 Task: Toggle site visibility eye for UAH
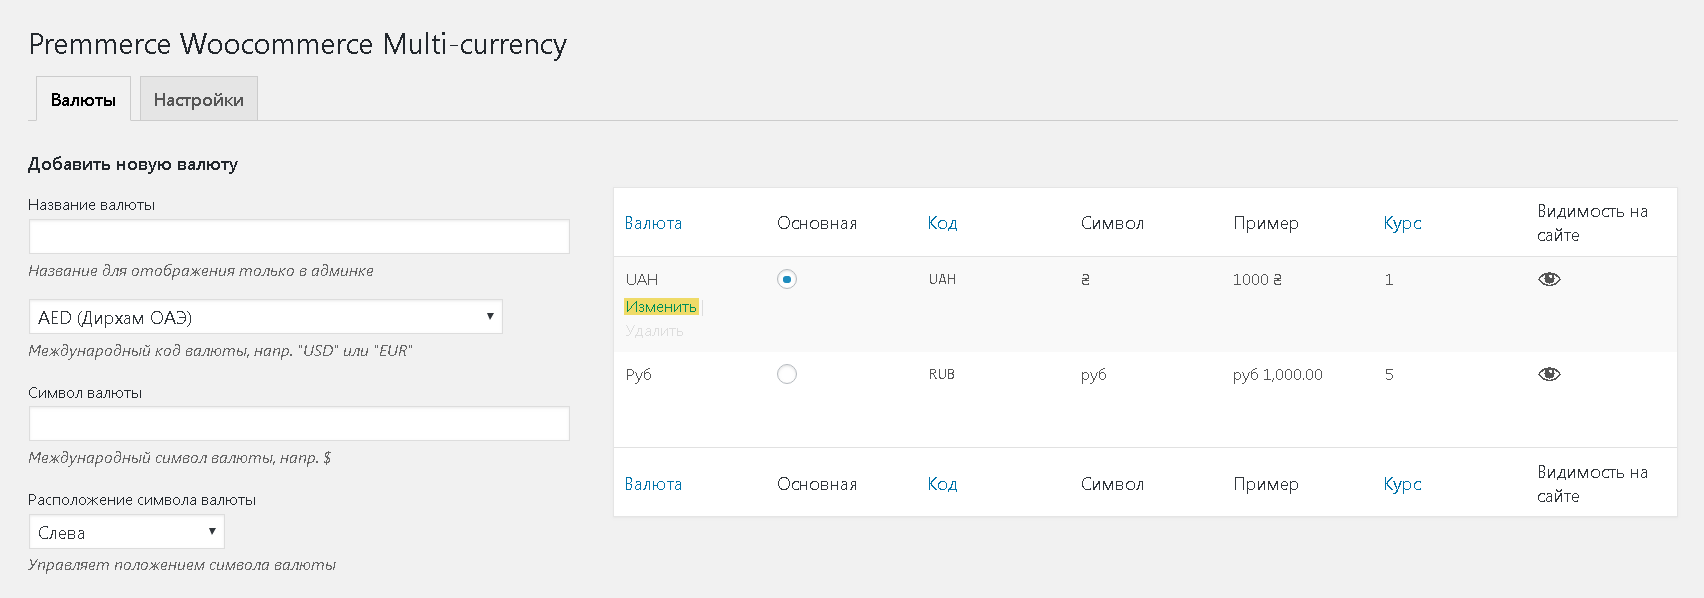point(1549,279)
